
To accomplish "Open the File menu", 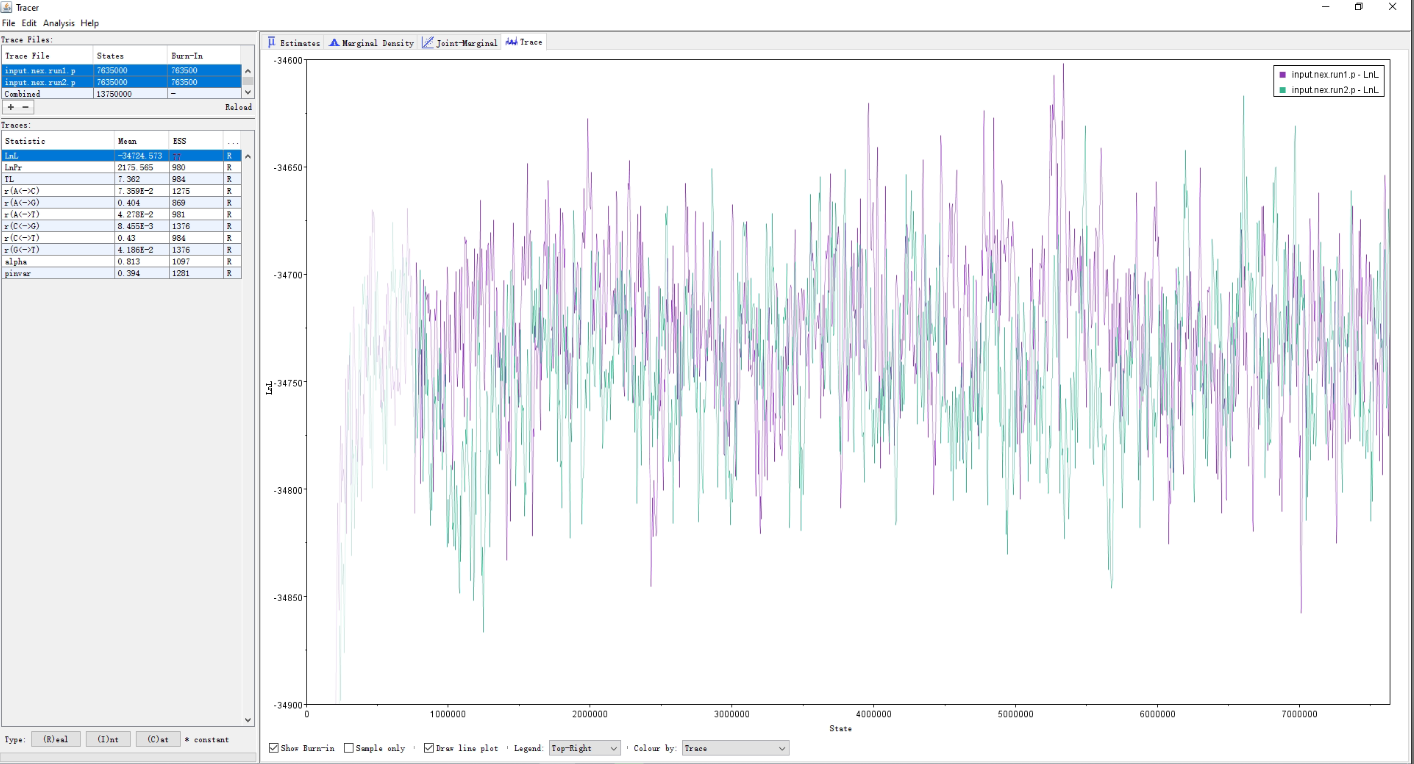I will point(9,22).
